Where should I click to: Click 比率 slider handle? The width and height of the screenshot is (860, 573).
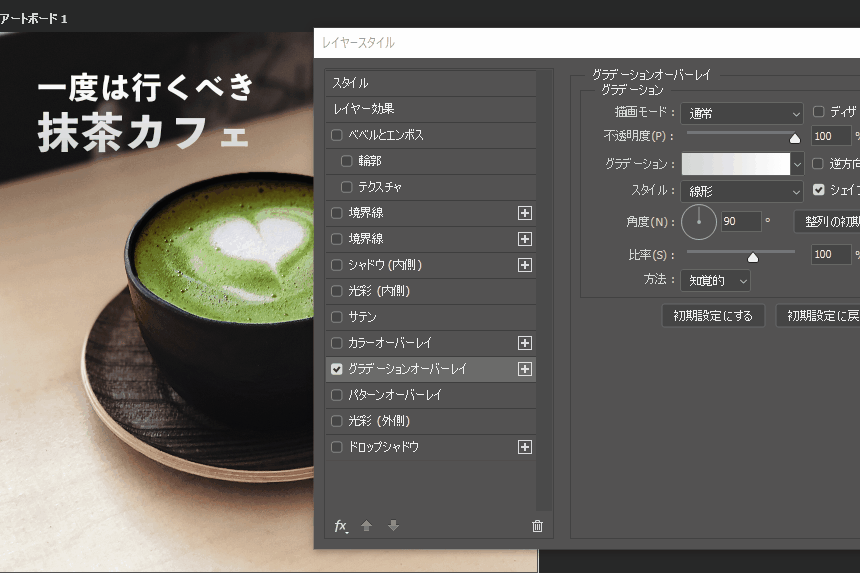coord(753,257)
